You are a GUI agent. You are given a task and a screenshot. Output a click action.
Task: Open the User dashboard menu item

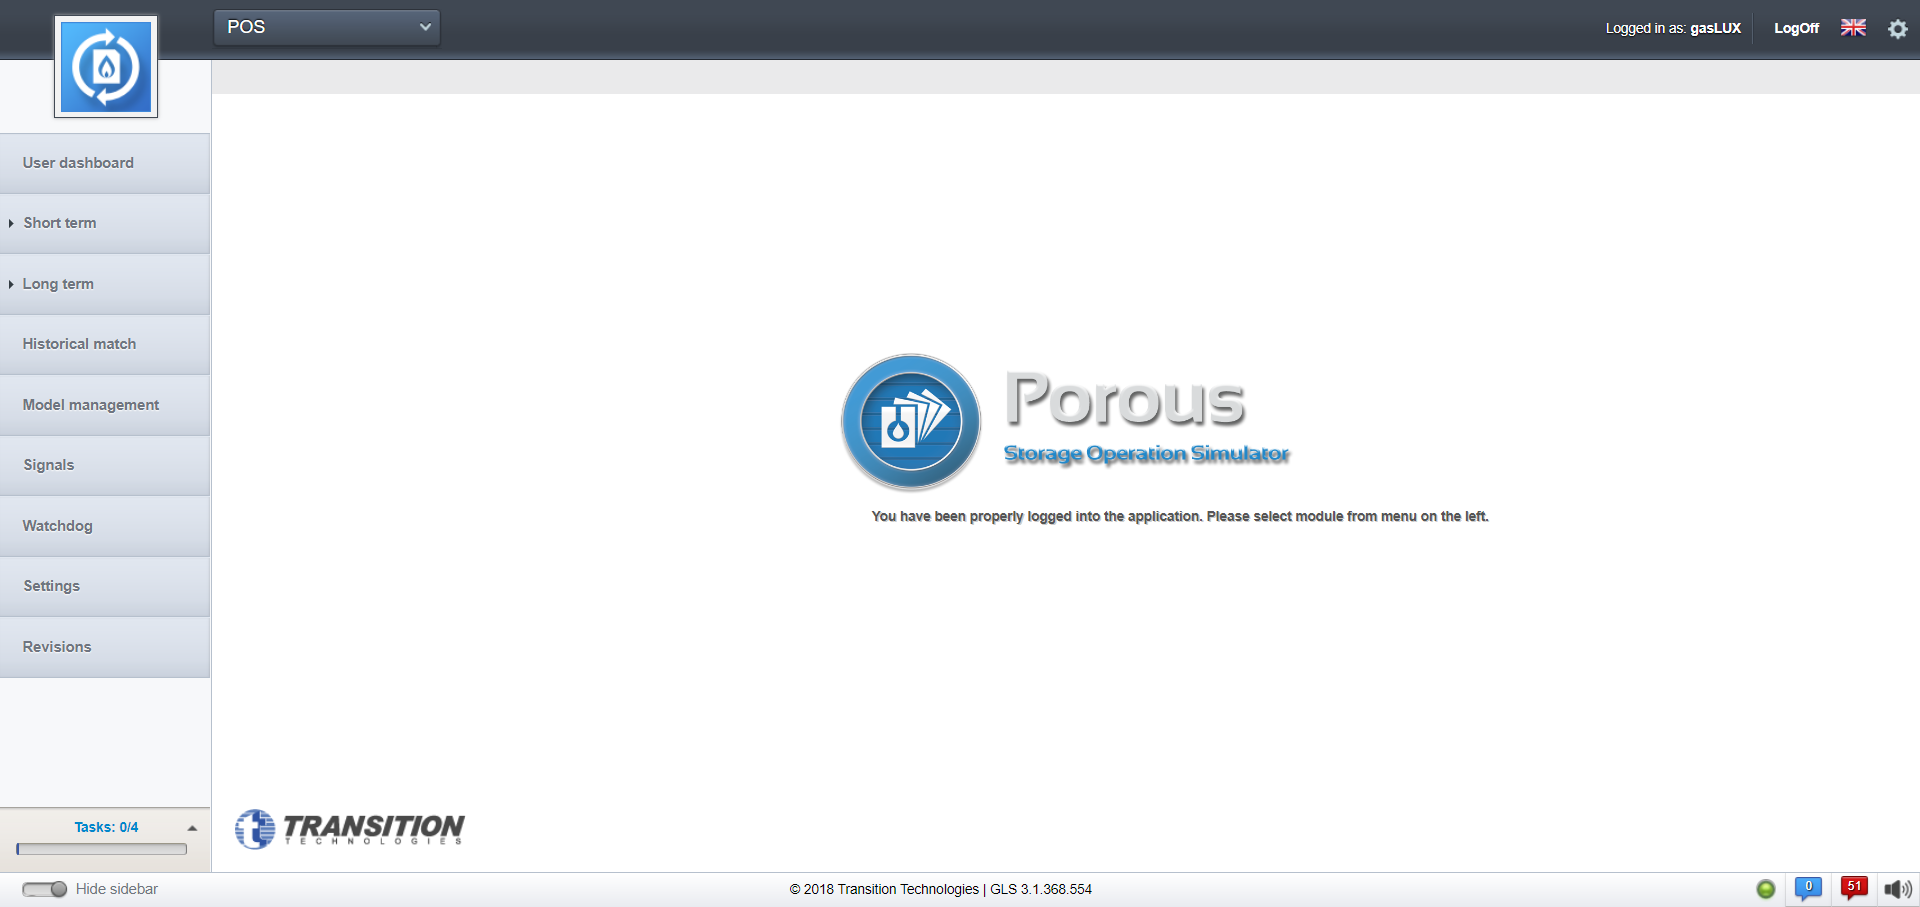78,163
